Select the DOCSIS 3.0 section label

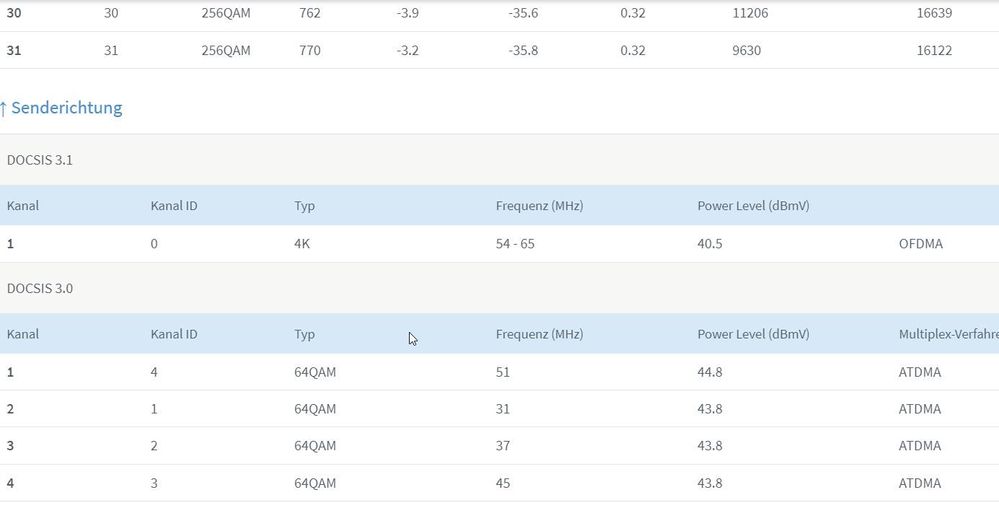pyautogui.click(x=40, y=288)
